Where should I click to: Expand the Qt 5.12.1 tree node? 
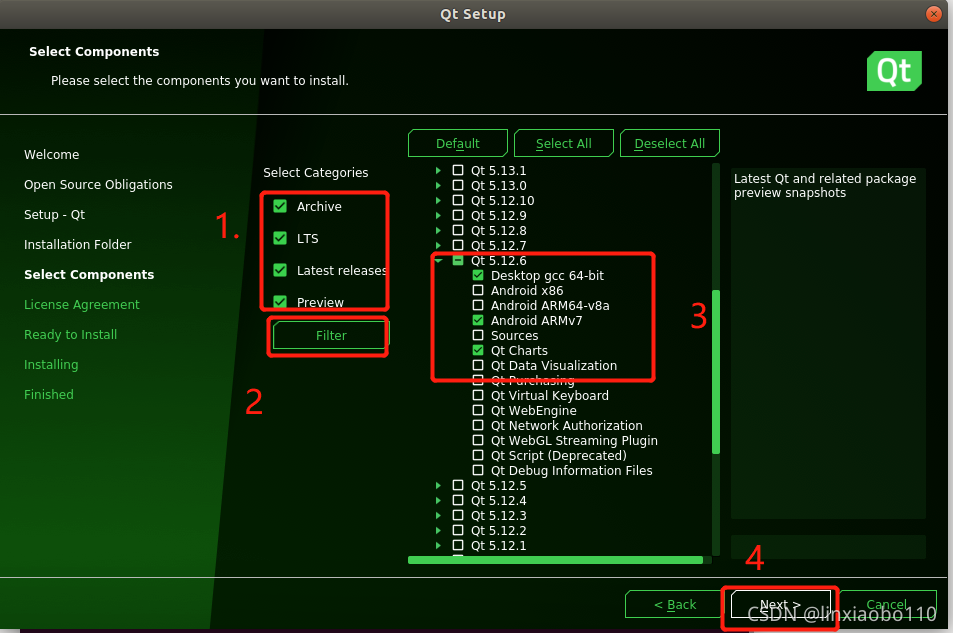[438, 545]
